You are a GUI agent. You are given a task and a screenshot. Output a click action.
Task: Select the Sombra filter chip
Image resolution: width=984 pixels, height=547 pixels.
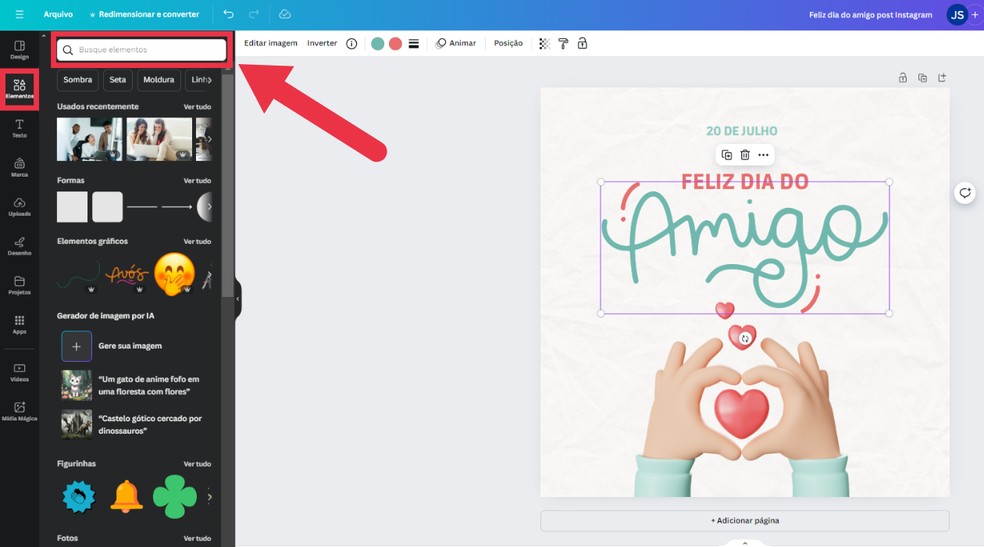[77, 80]
